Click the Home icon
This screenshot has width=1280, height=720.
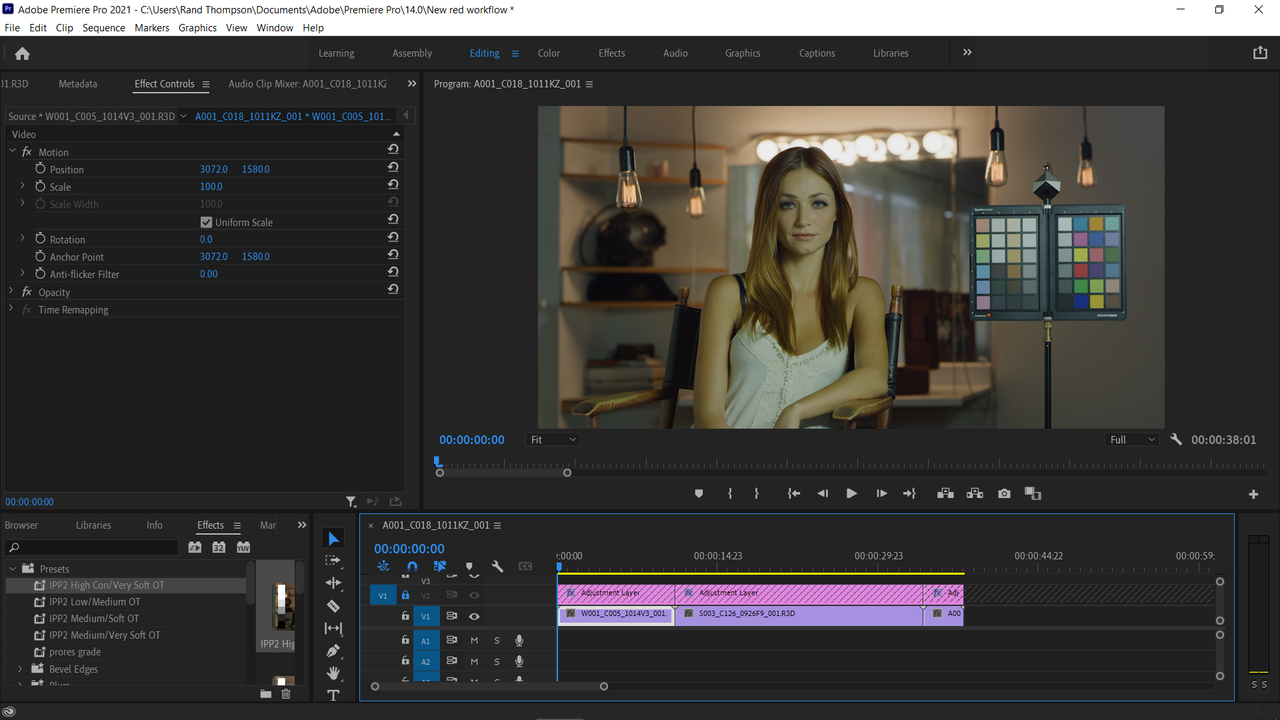point(22,54)
